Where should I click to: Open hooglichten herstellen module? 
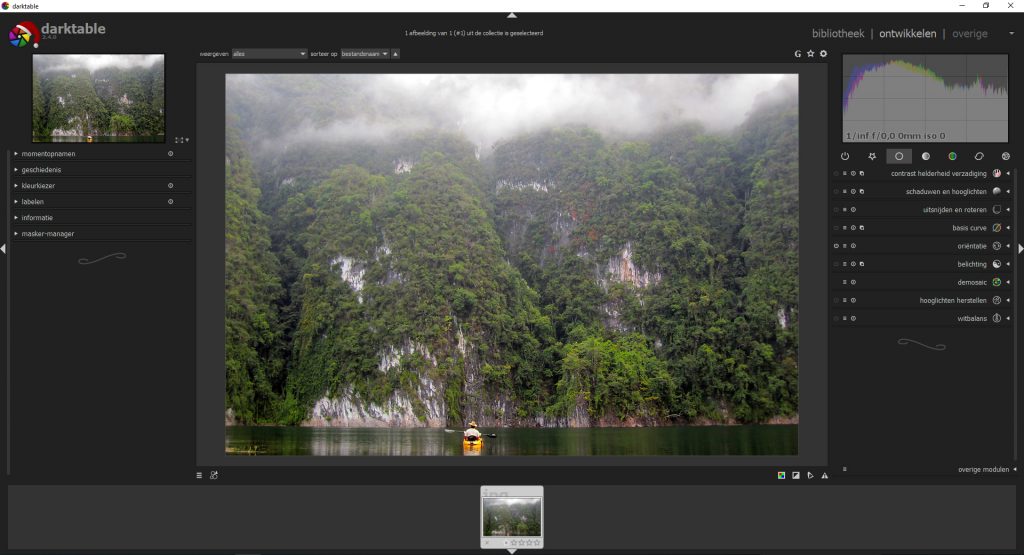tap(953, 300)
